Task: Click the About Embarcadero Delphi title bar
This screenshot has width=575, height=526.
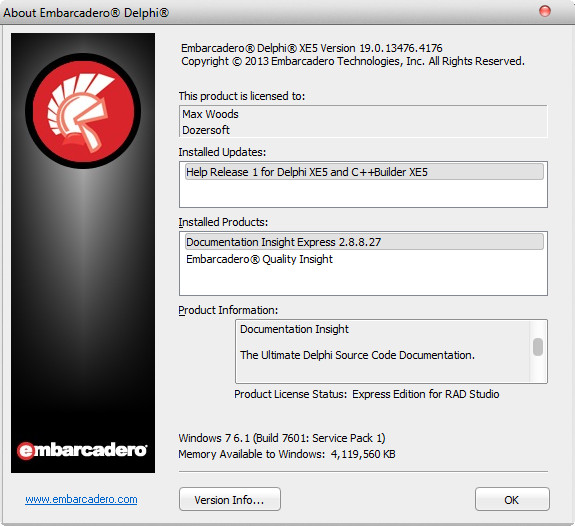Action: pyautogui.click(x=288, y=12)
